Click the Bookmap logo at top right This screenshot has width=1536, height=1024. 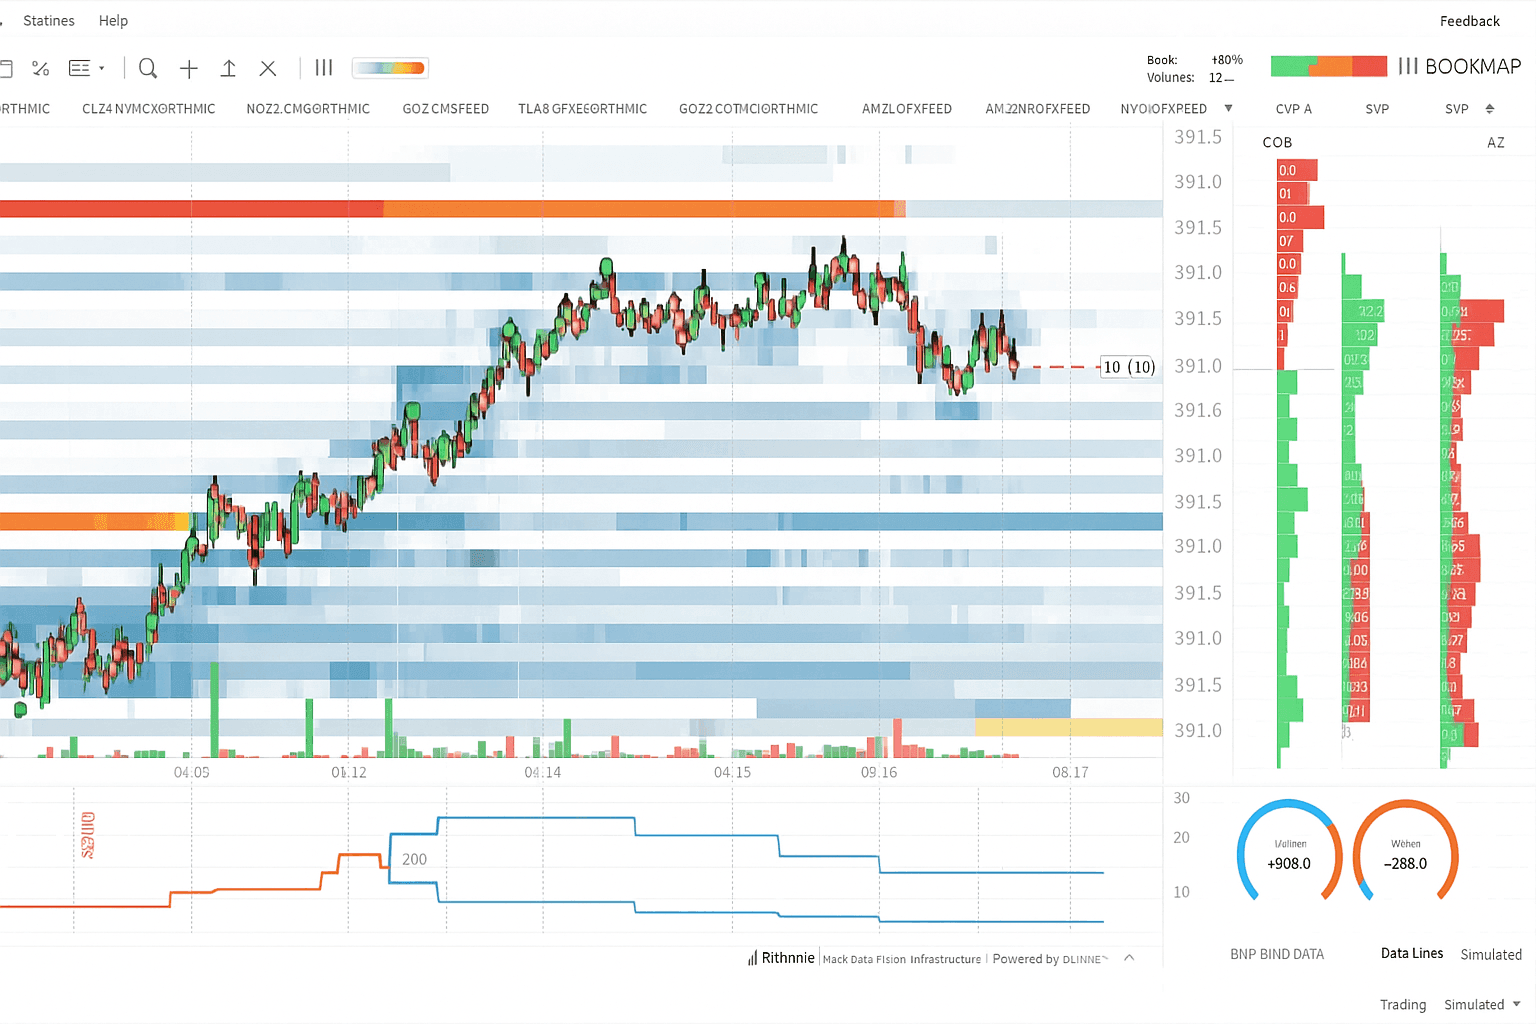click(1460, 67)
